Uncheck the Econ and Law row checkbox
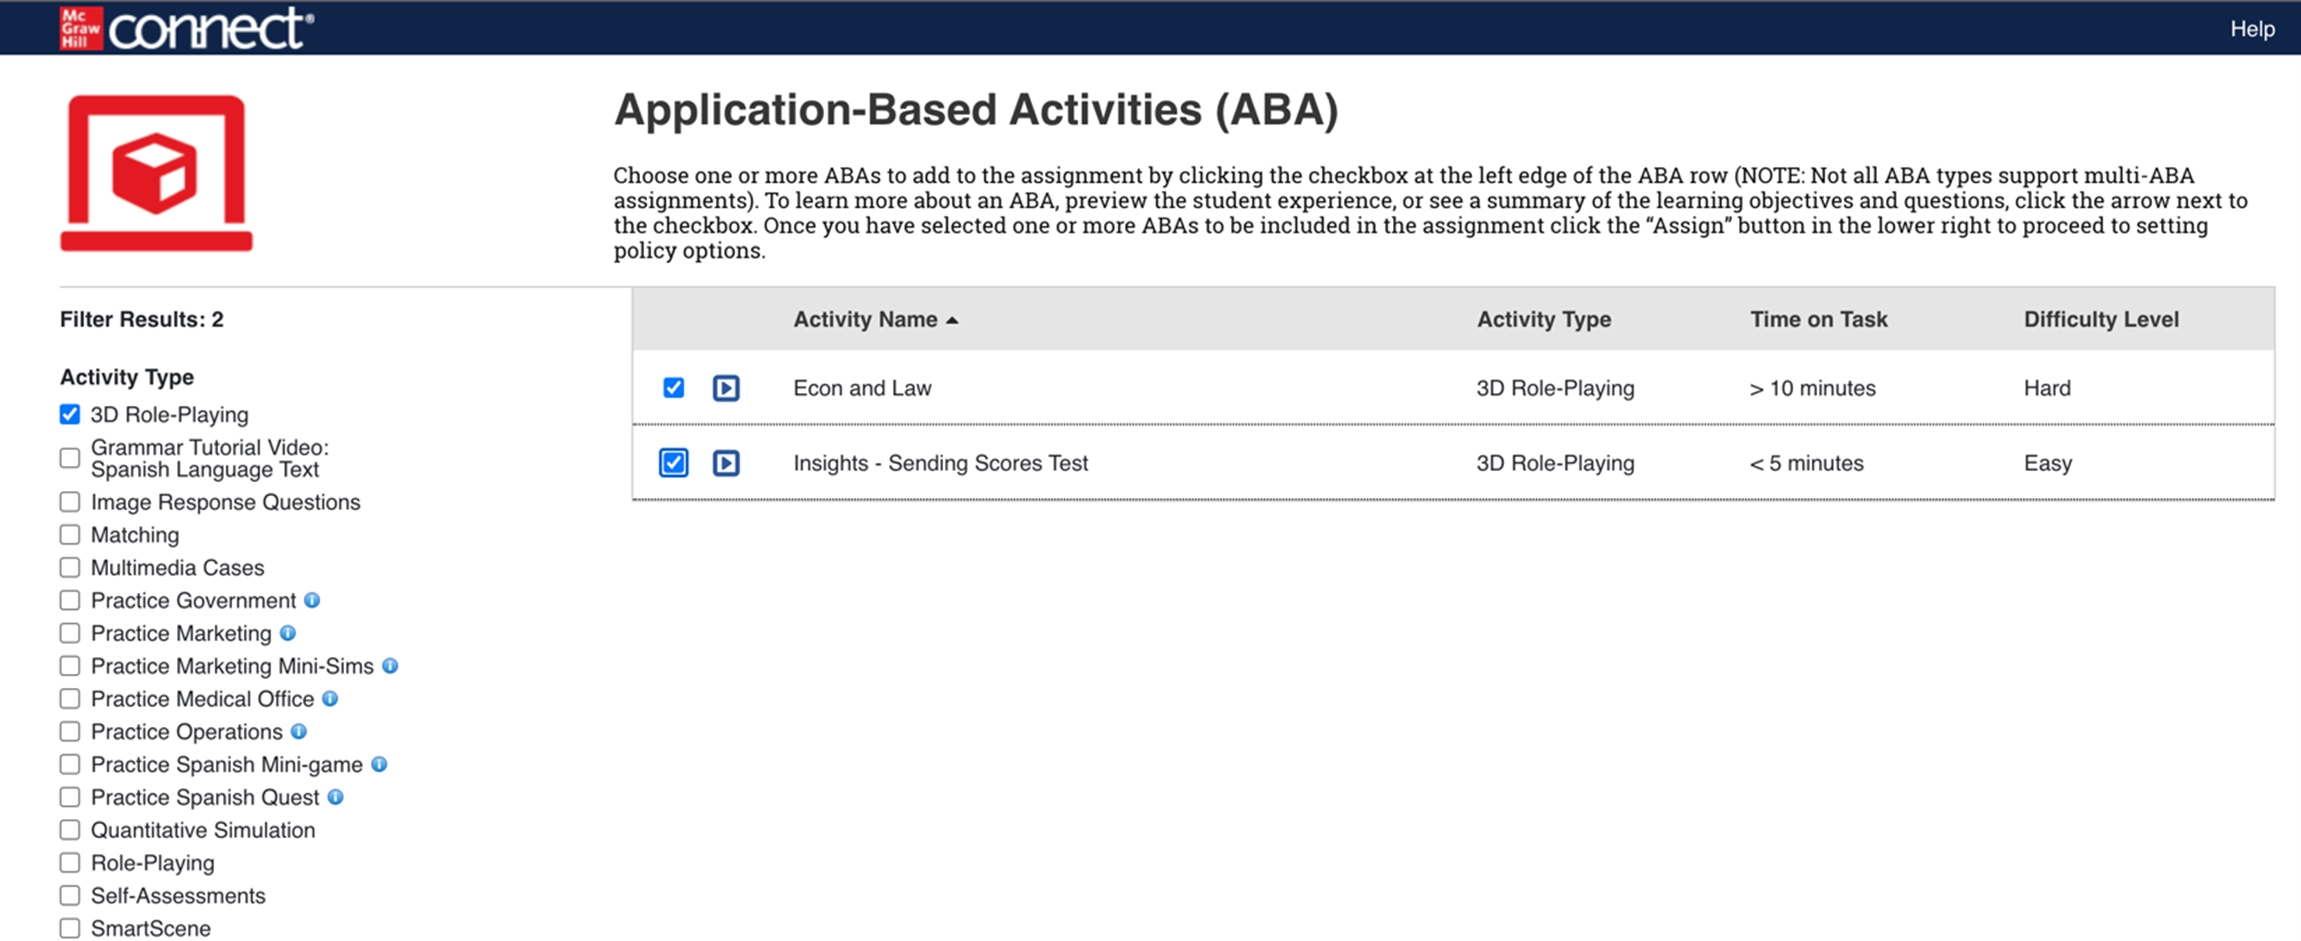The height and width of the screenshot is (941, 2301). [674, 388]
